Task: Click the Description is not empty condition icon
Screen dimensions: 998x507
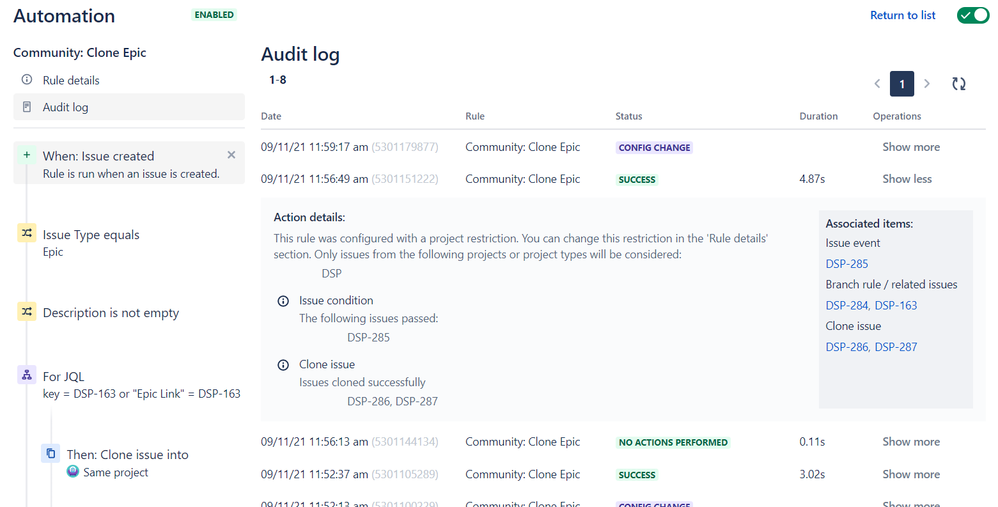Action: 27,312
